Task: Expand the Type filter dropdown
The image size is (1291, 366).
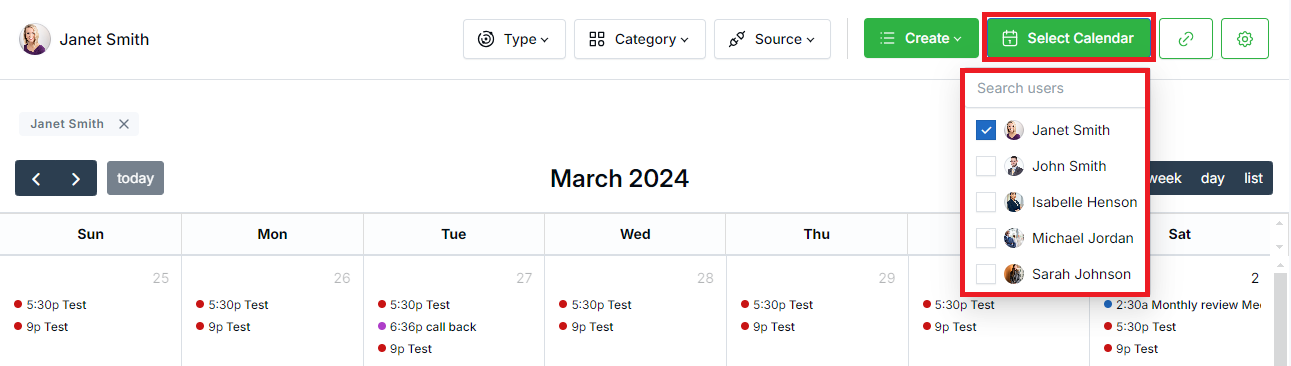Action: tap(514, 39)
